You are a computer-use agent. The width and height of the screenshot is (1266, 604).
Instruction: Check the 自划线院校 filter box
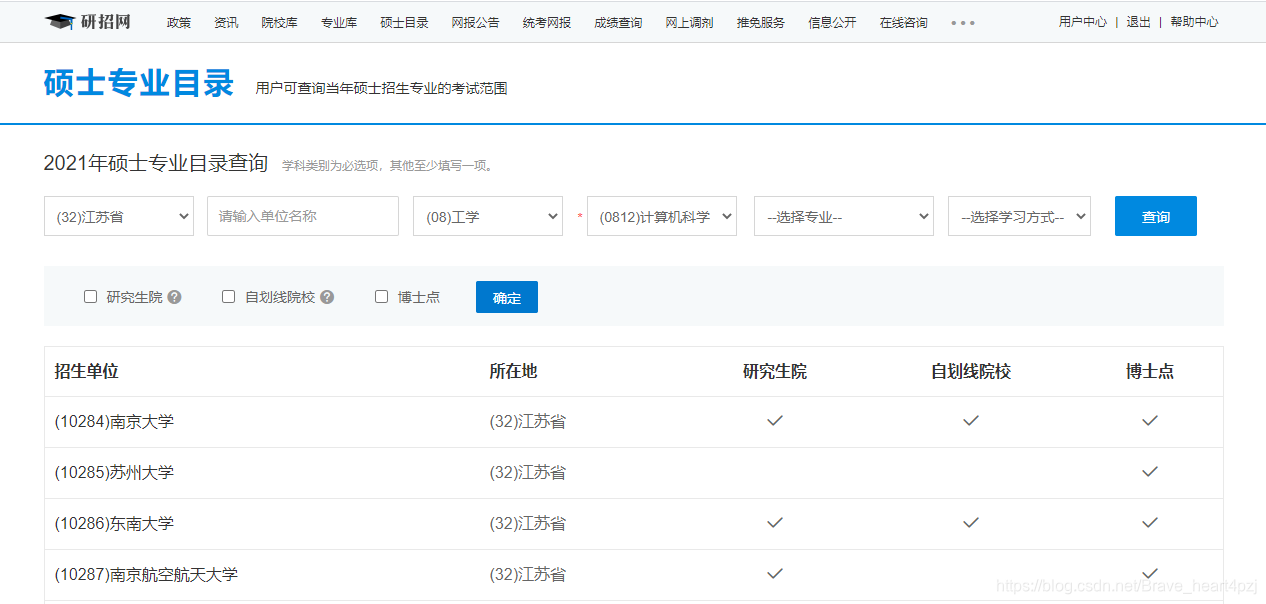click(228, 296)
